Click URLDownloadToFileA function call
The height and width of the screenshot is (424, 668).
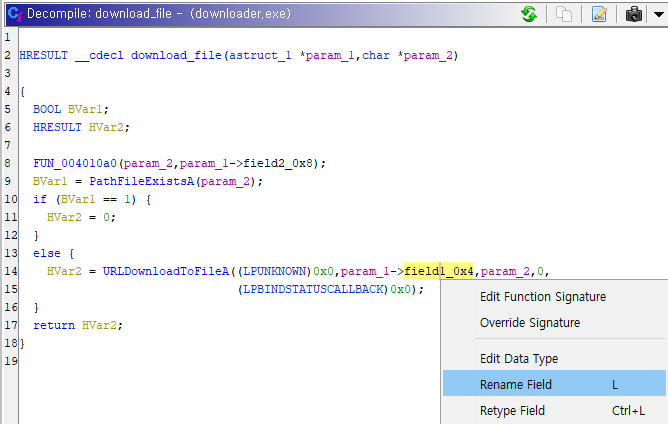[x=166, y=271]
